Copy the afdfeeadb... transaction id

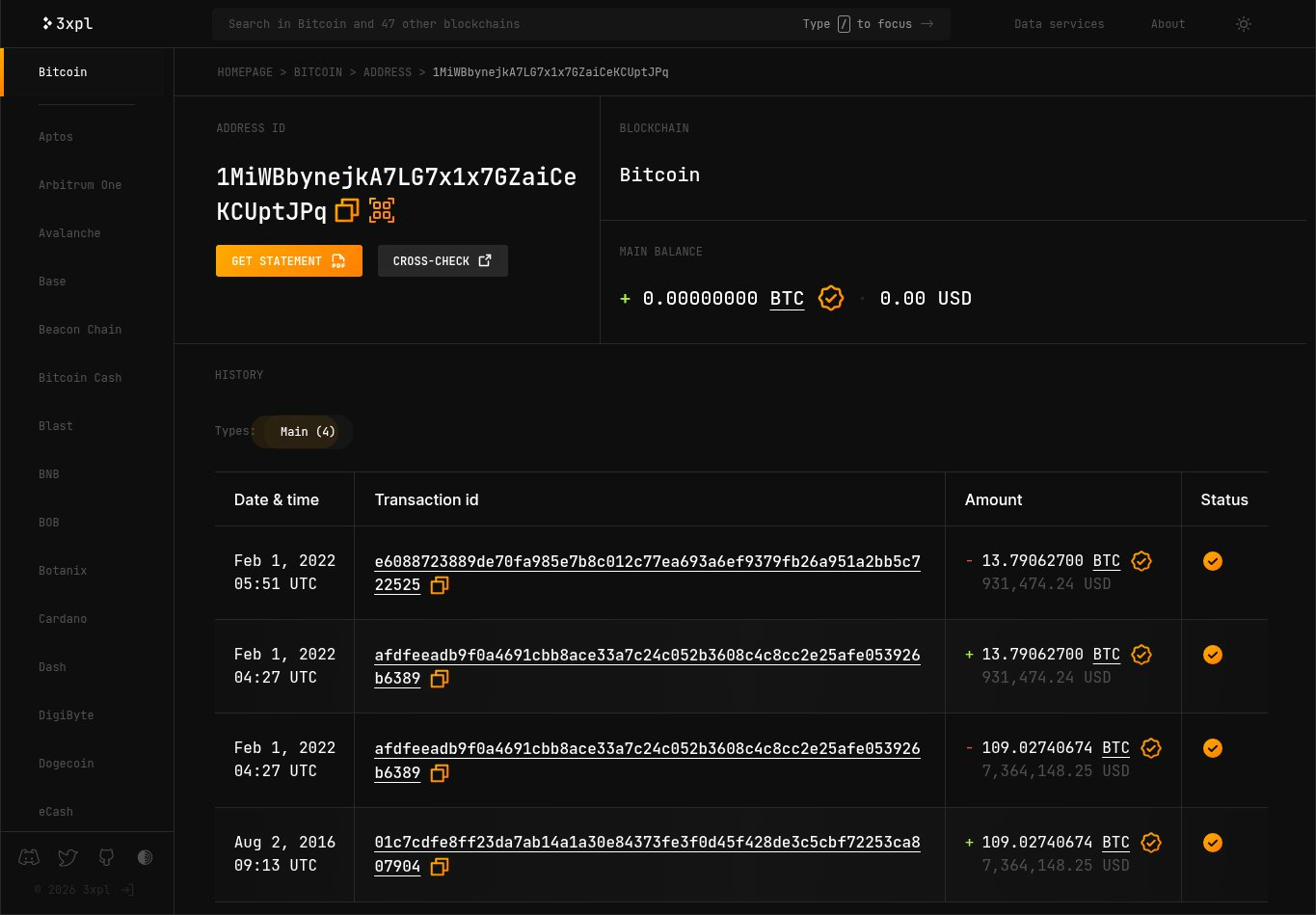[439, 680]
